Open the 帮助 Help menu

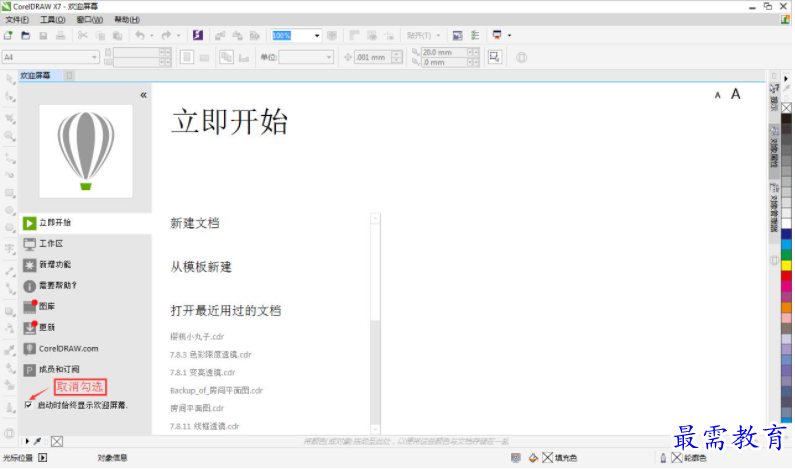click(127, 20)
